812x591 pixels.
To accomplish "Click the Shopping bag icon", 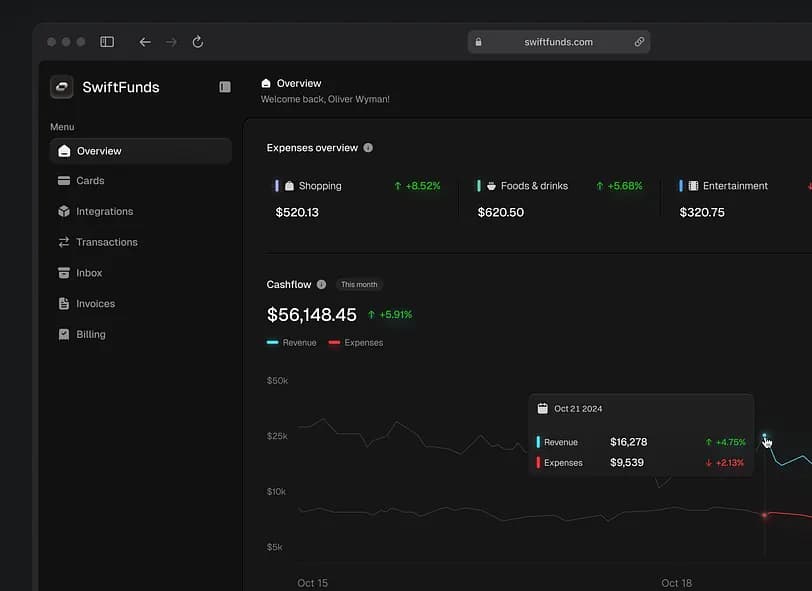I will pyautogui.click(x=289, y=186).
